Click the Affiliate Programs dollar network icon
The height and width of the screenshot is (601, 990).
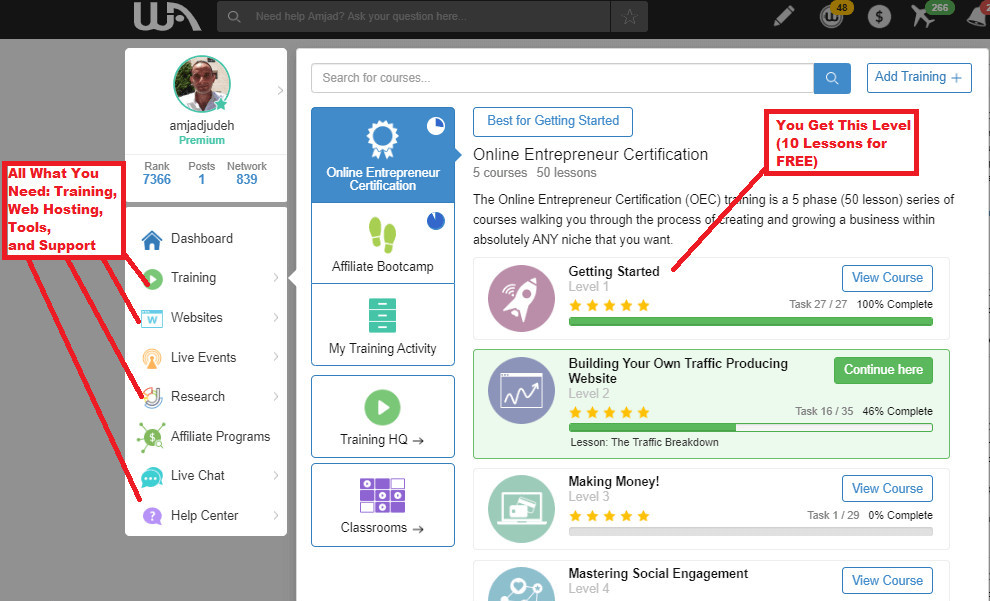pos(152,437)
